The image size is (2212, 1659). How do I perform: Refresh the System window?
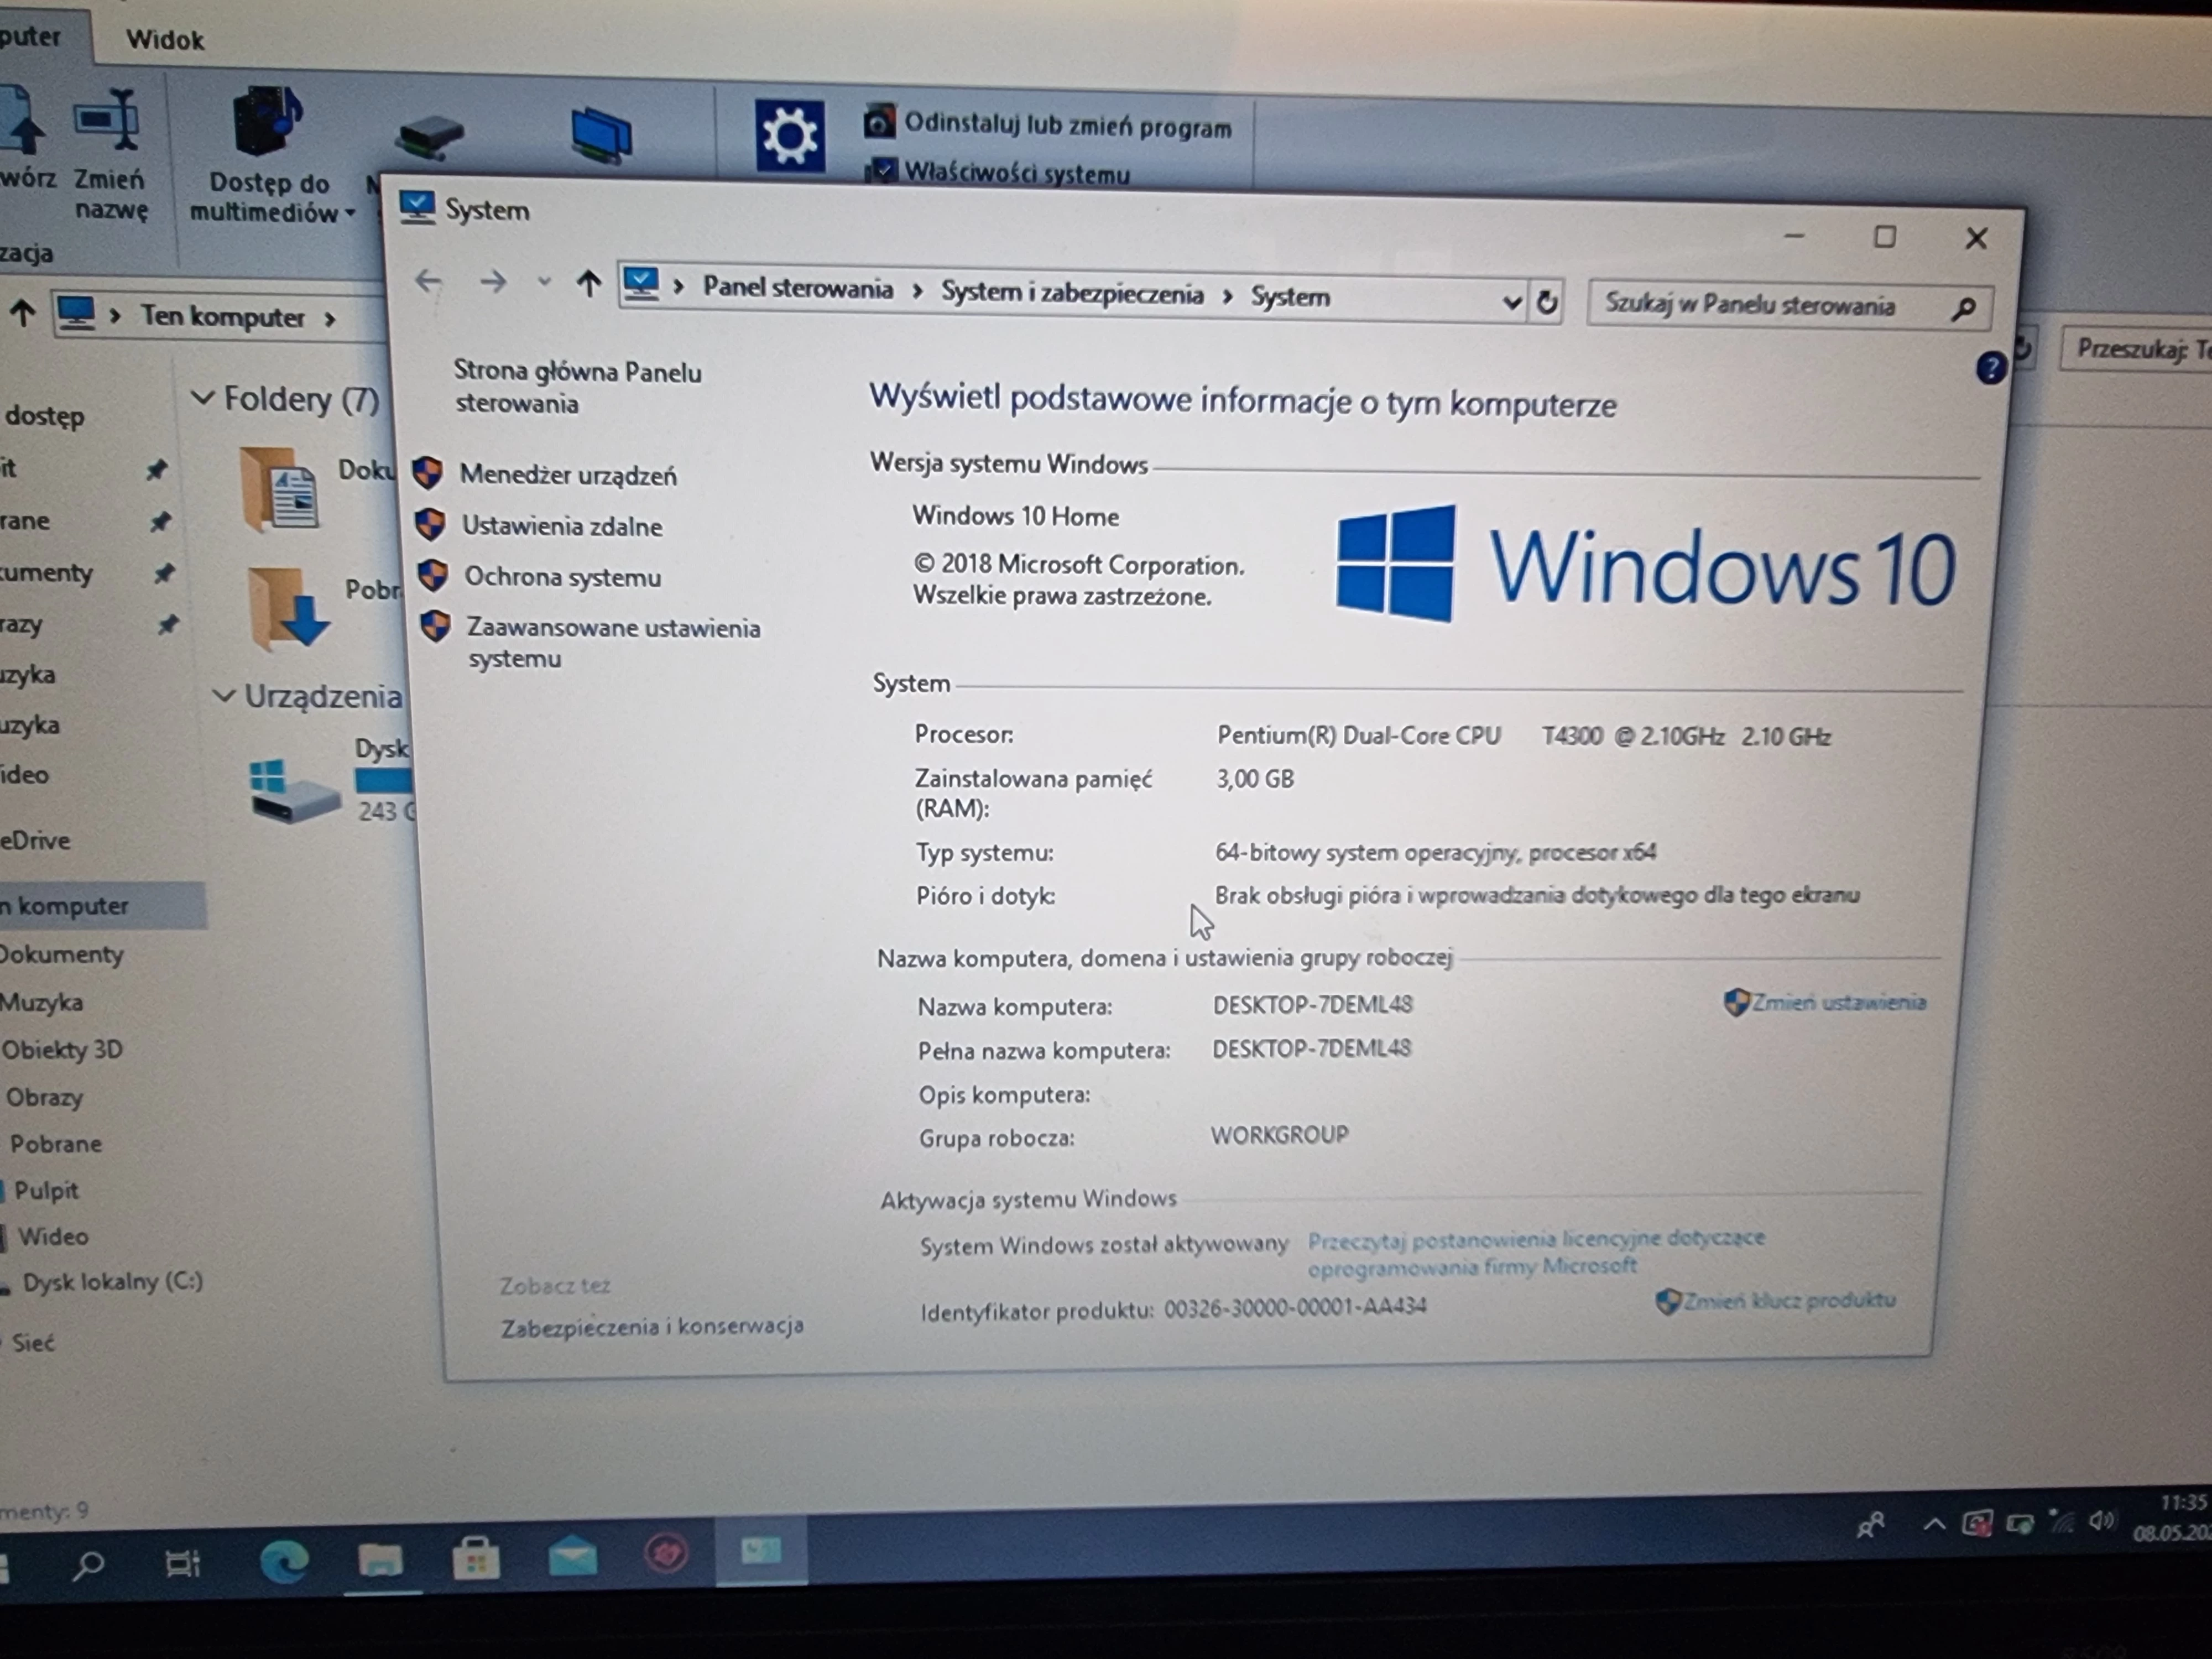(1546, 302)
